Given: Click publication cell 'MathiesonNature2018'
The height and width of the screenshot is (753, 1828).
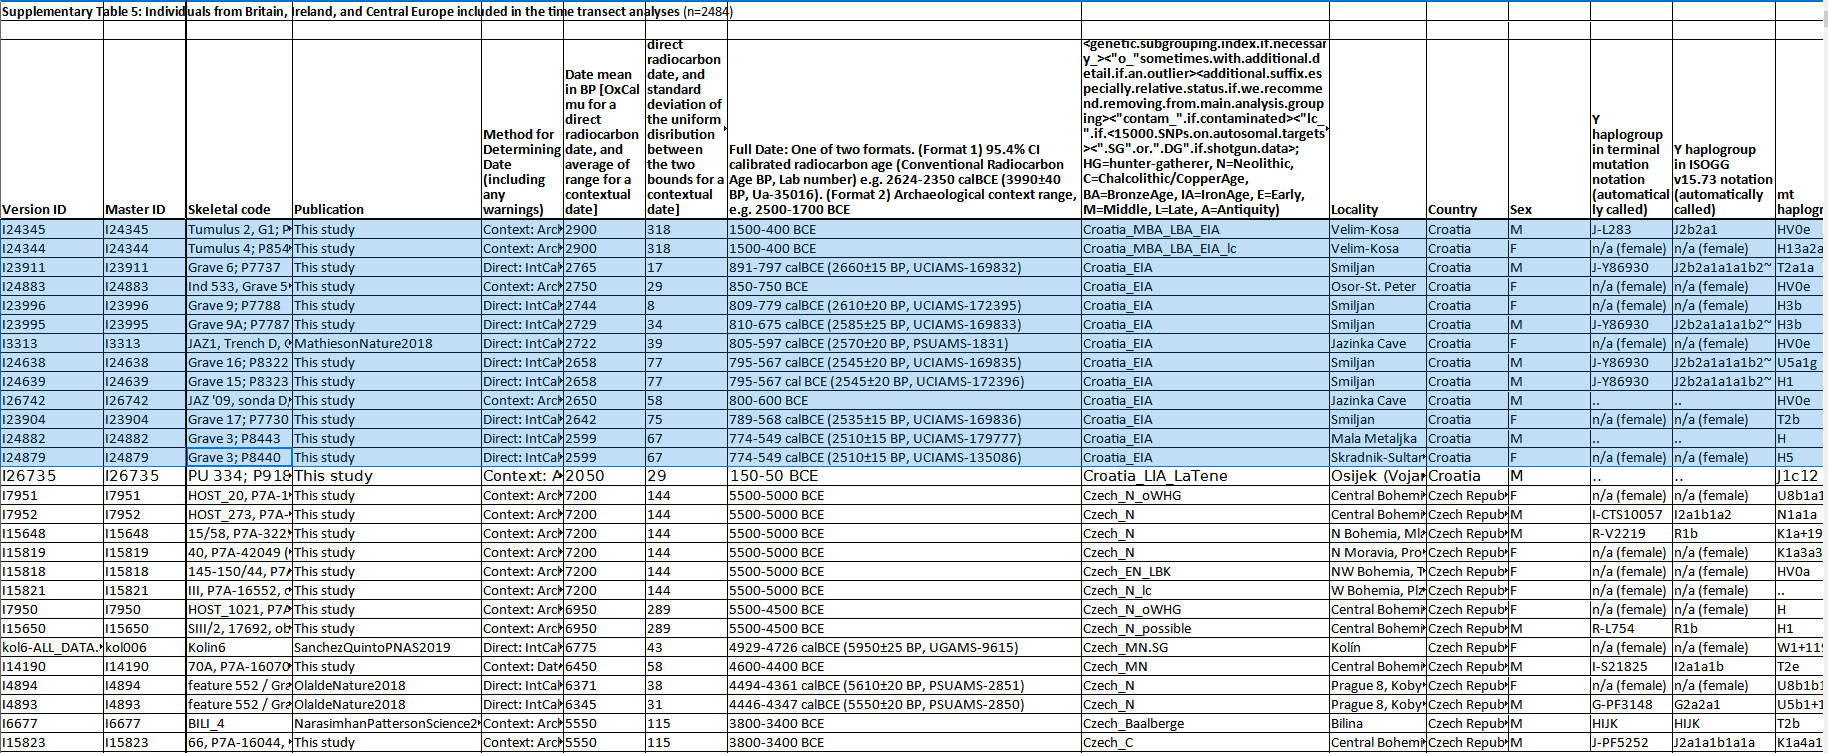Looking at the screenshot, I should pos(386,344).
